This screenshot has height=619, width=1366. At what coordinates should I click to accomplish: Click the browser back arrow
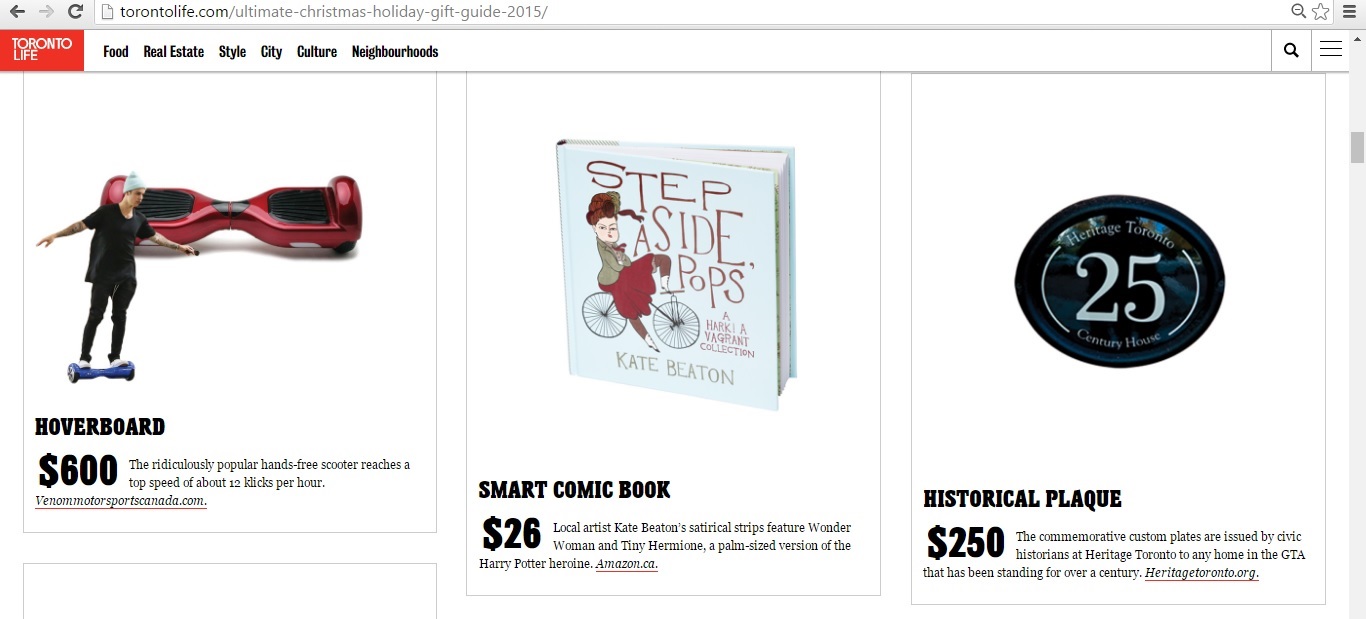(17, 12)
